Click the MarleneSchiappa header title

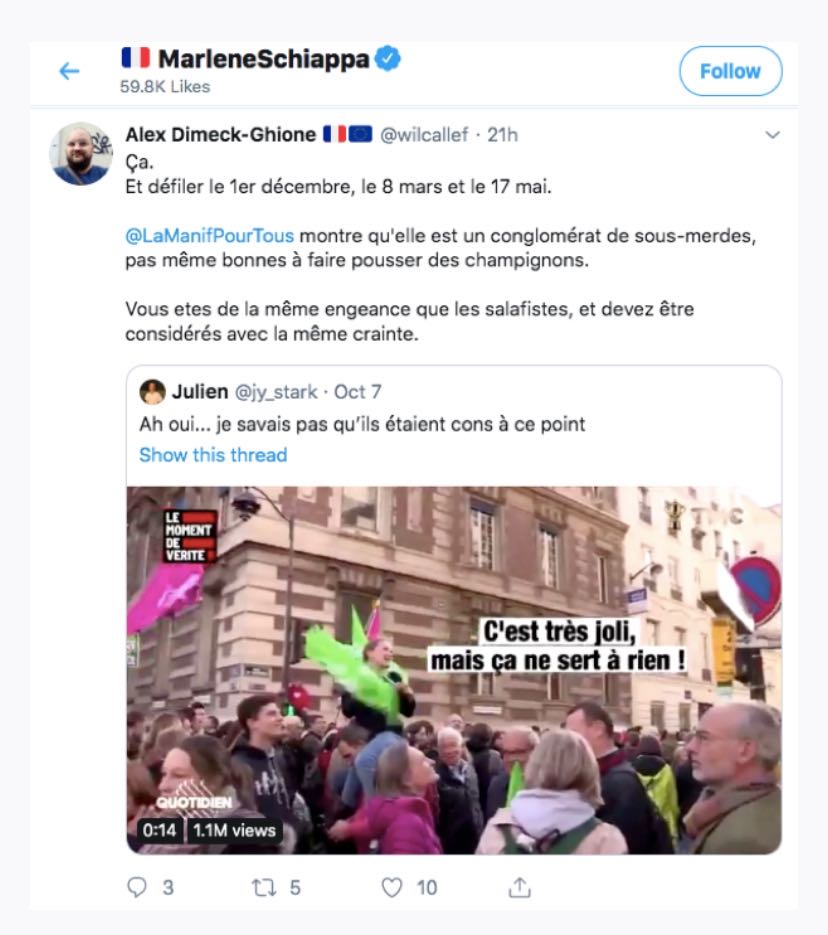(263, 58)
